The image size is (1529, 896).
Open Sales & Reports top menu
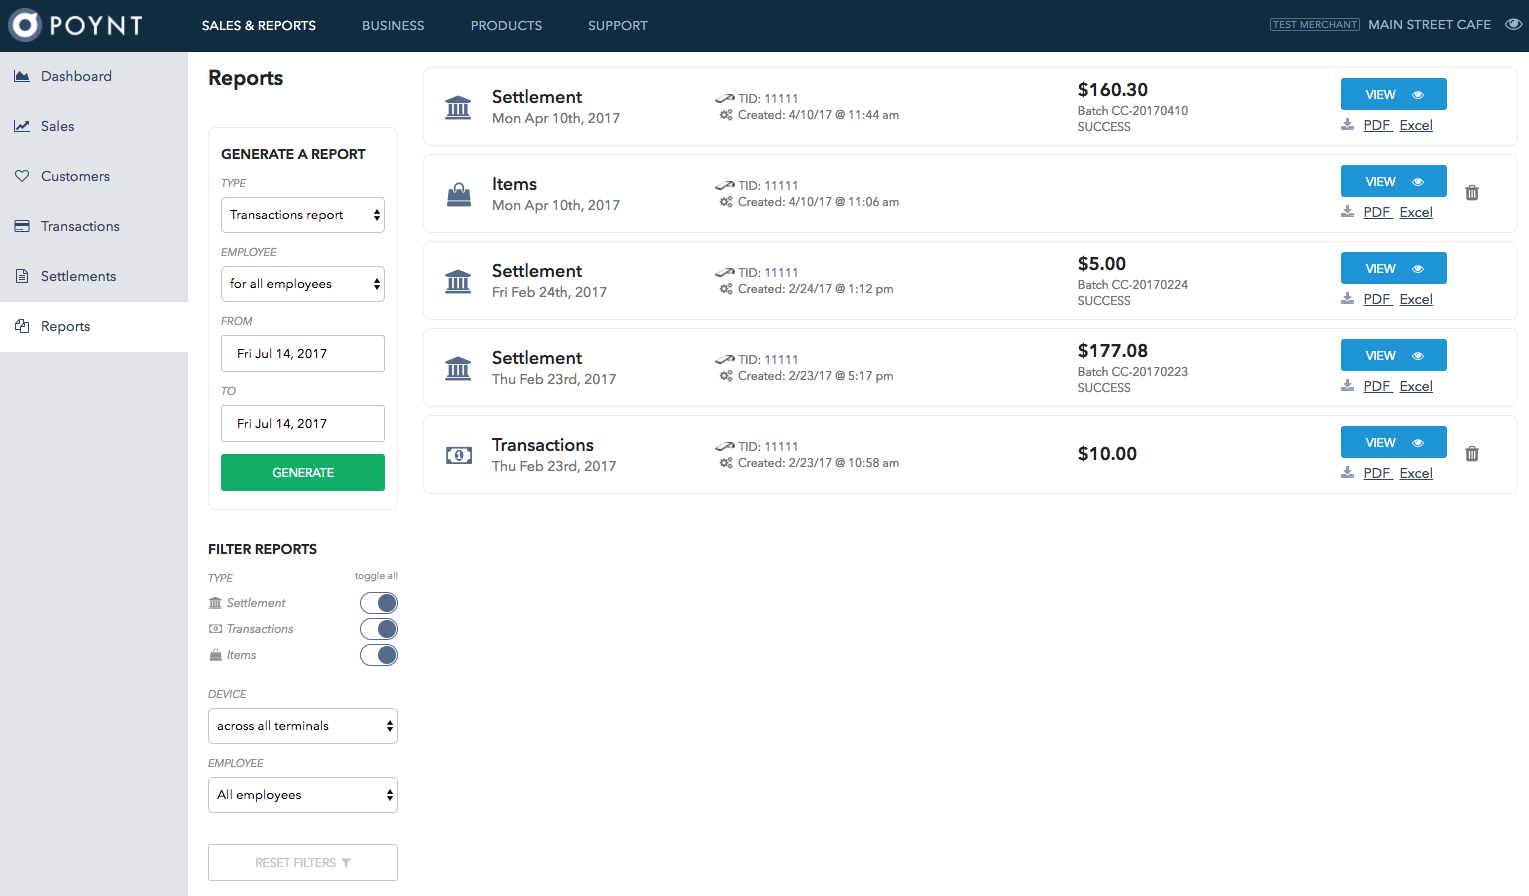pos(259,26)
